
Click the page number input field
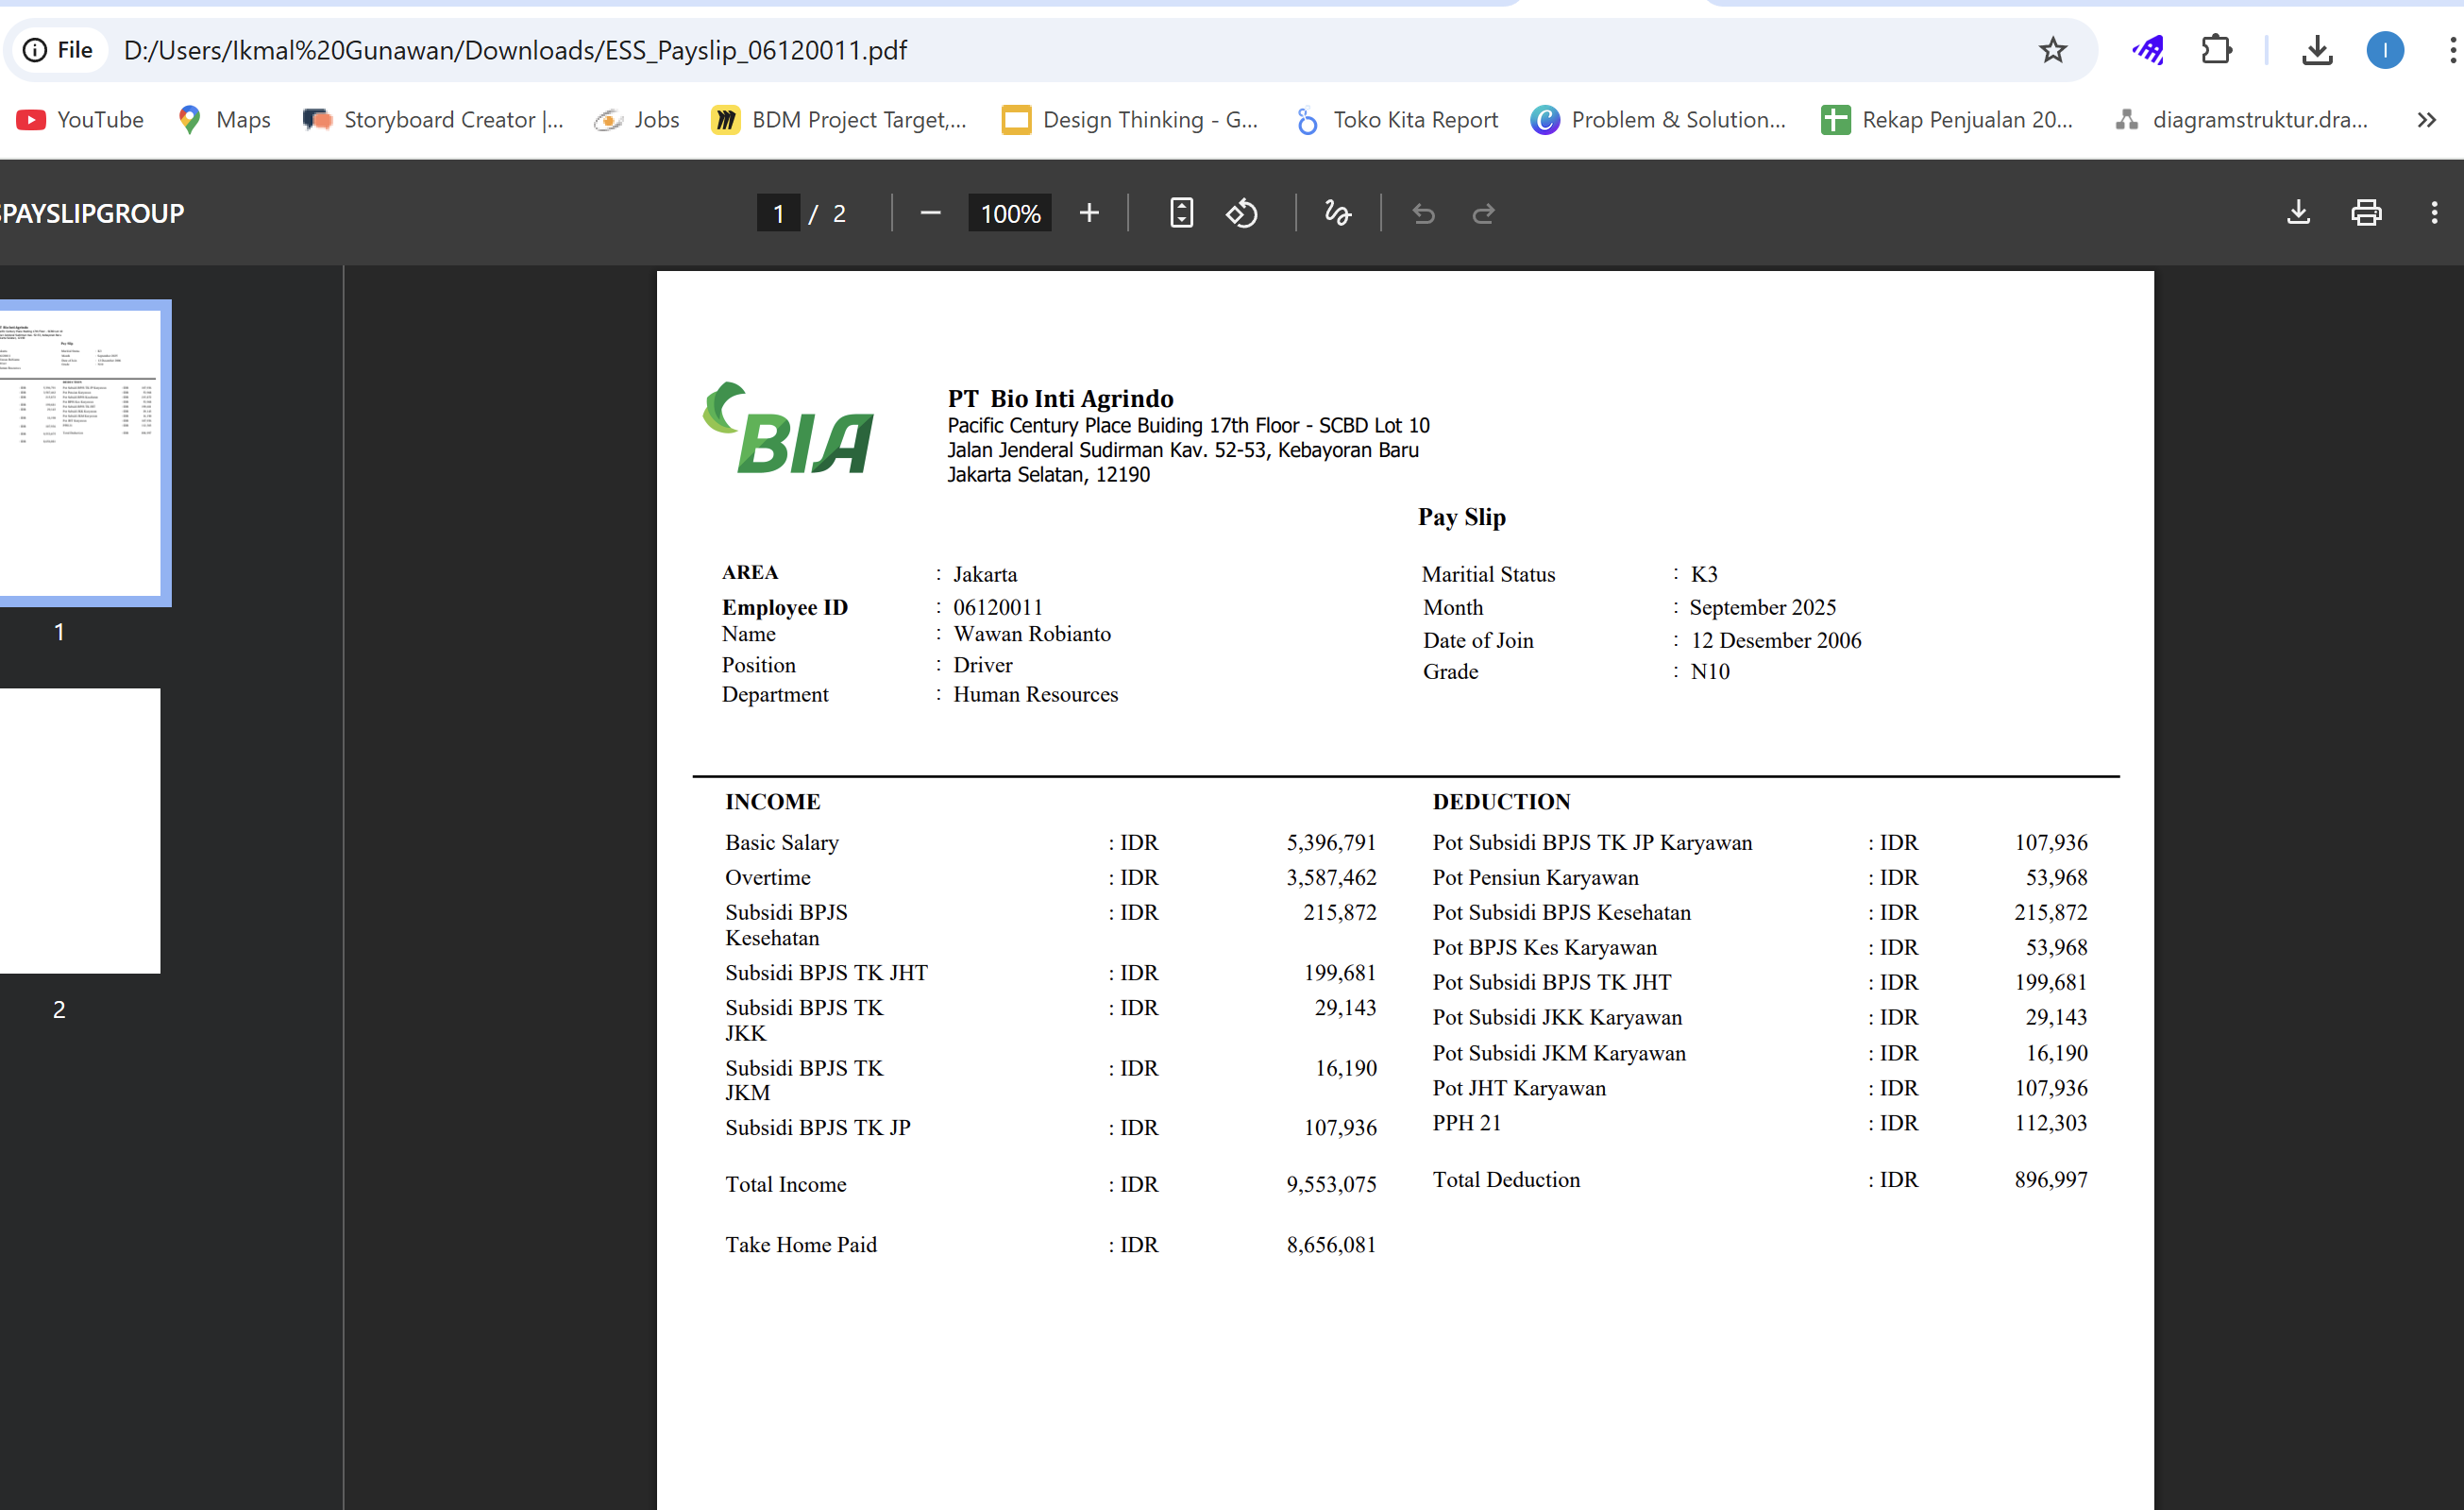[x=778, y=213]
